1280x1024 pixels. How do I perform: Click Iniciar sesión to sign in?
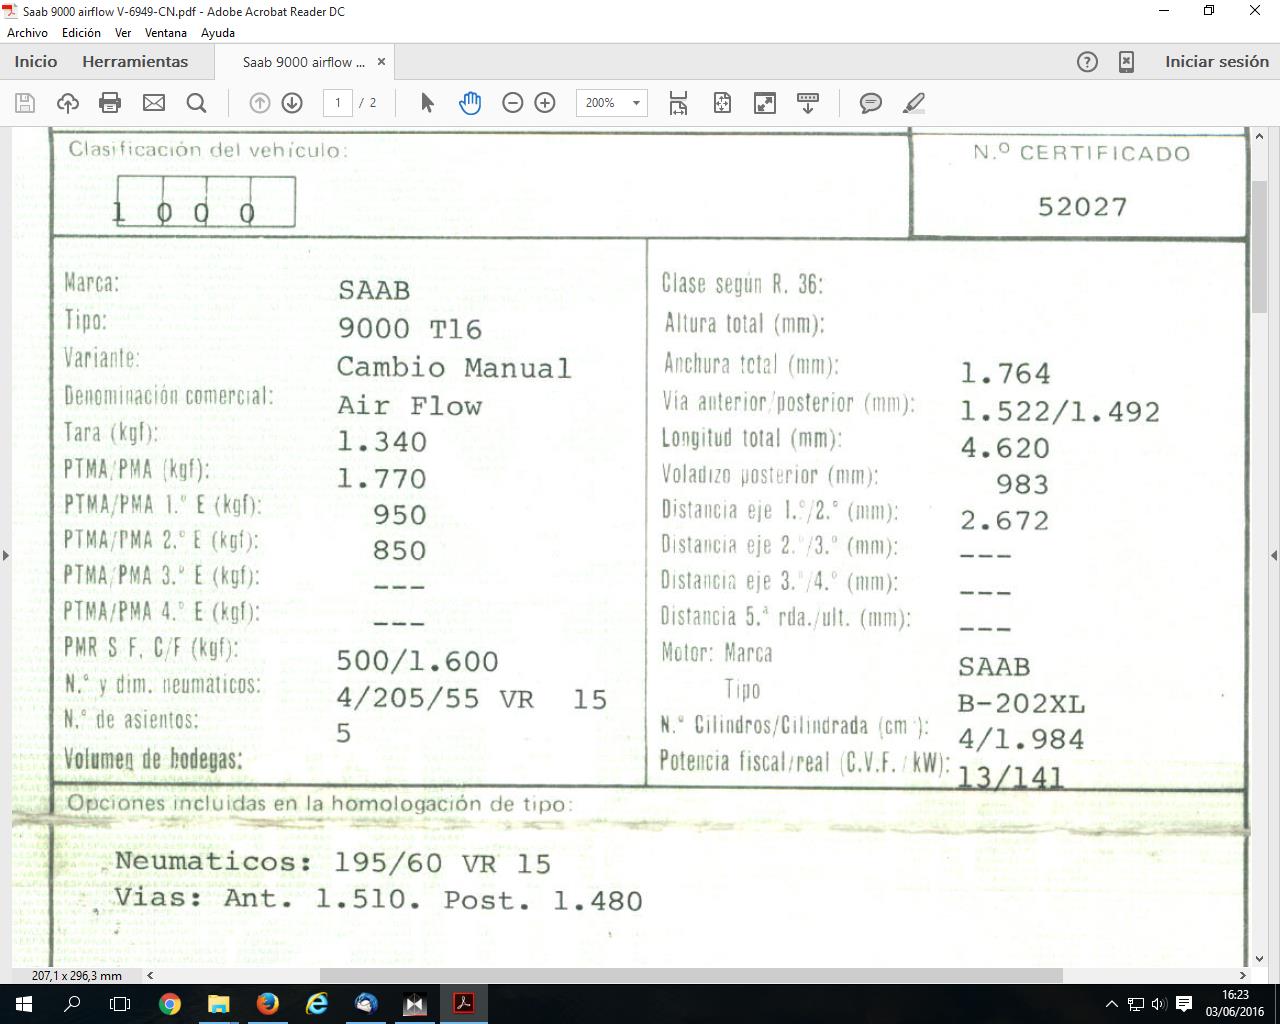[x=1216, y=62]
